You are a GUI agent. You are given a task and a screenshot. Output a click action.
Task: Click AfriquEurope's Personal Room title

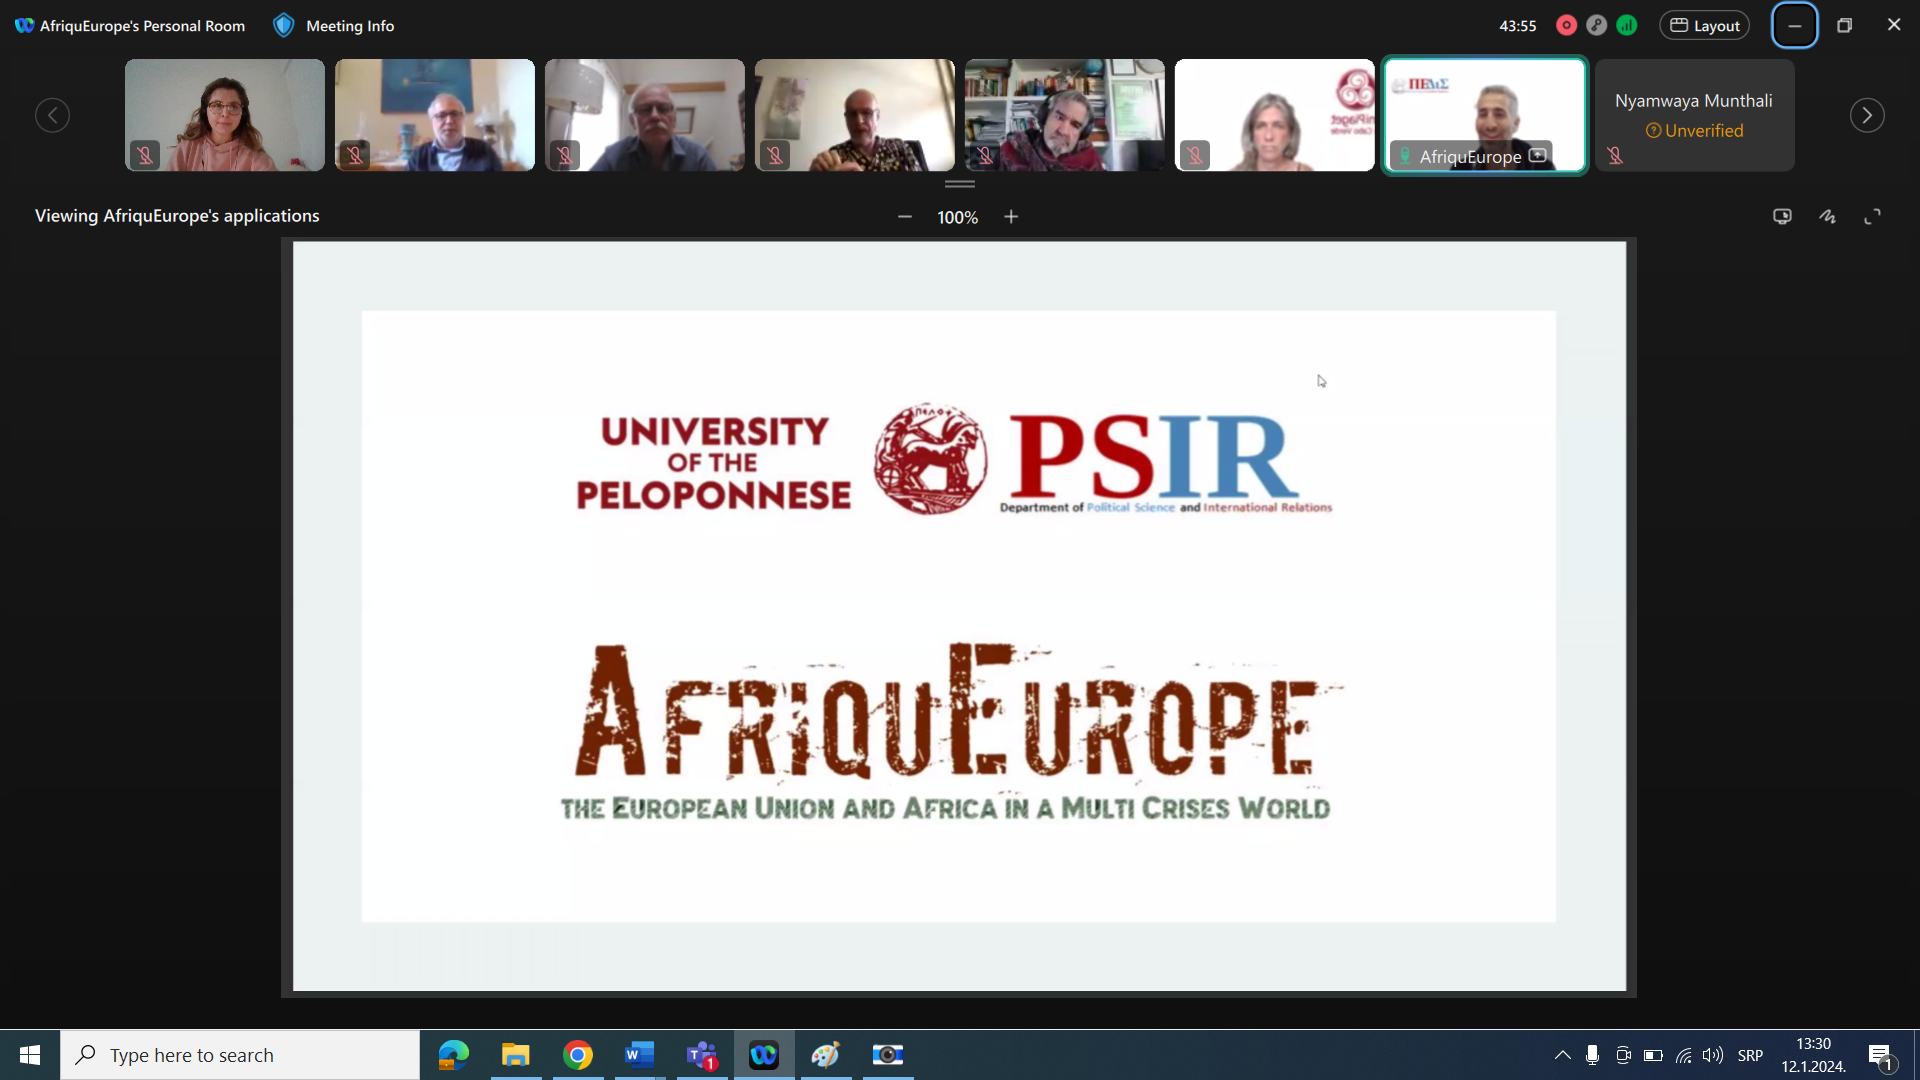pos(142,26)
